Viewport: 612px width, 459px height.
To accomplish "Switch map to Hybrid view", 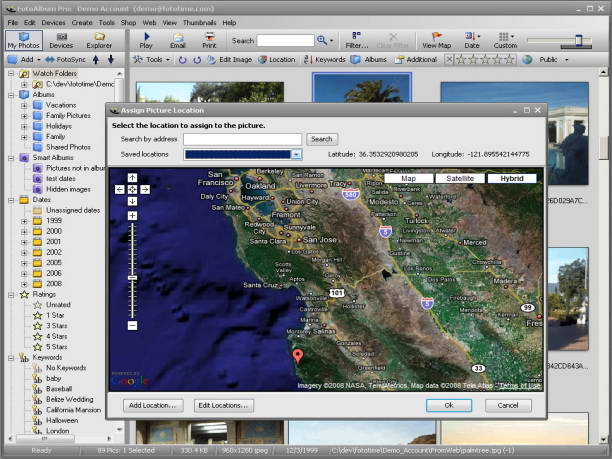I will click(x=511, y=179).
